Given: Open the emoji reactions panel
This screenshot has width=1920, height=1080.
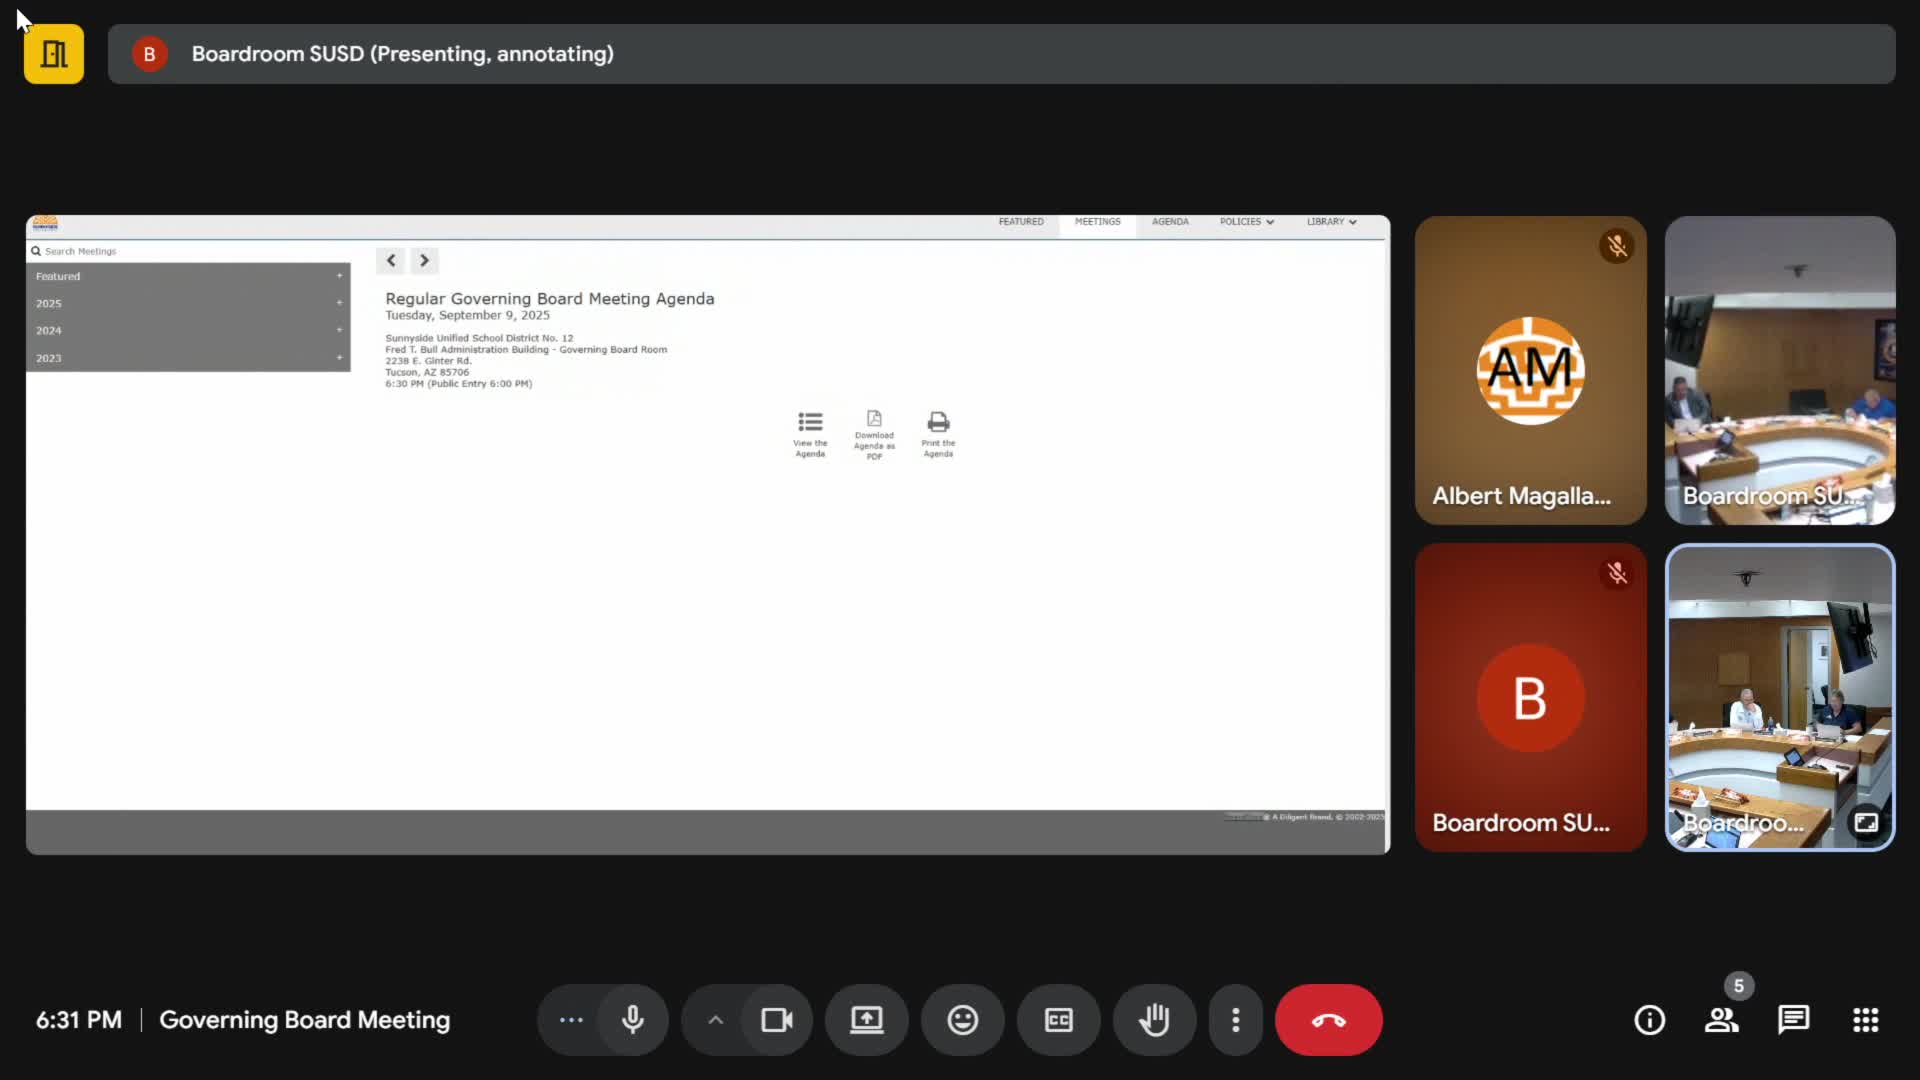Looking at the screenshot, I should (962, 1020).
